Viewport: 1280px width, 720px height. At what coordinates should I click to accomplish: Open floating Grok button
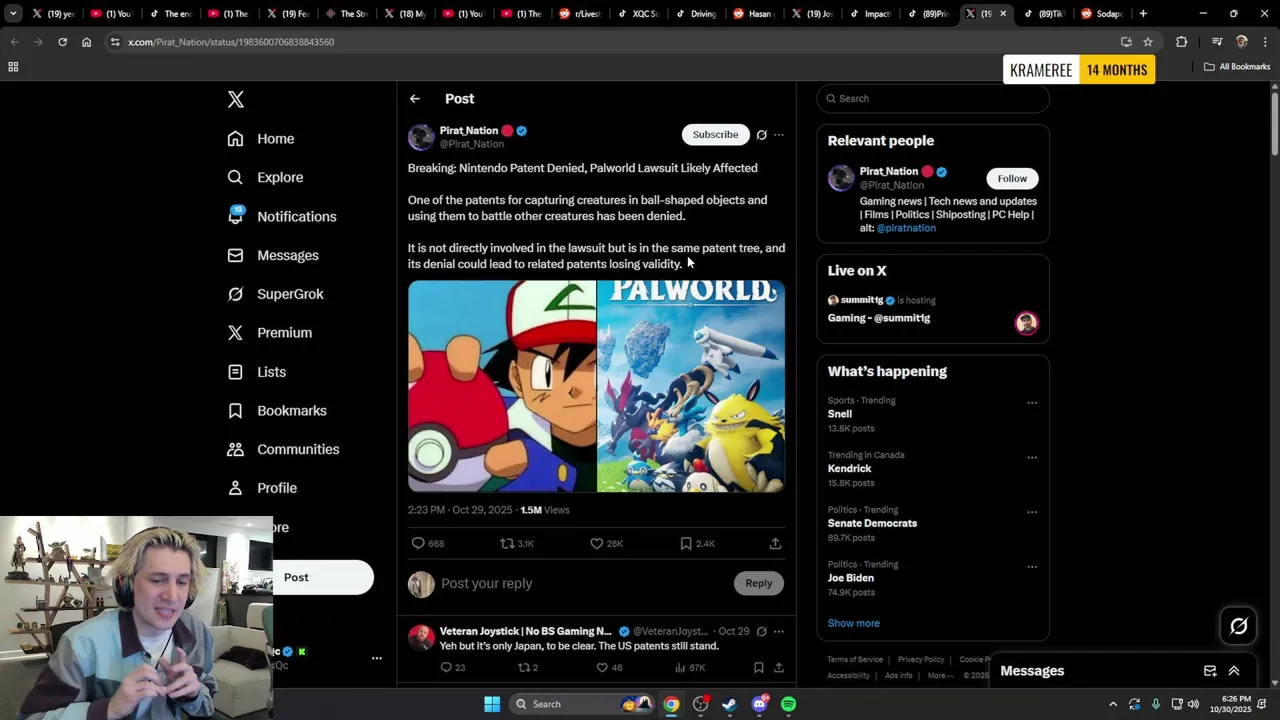1239,626
